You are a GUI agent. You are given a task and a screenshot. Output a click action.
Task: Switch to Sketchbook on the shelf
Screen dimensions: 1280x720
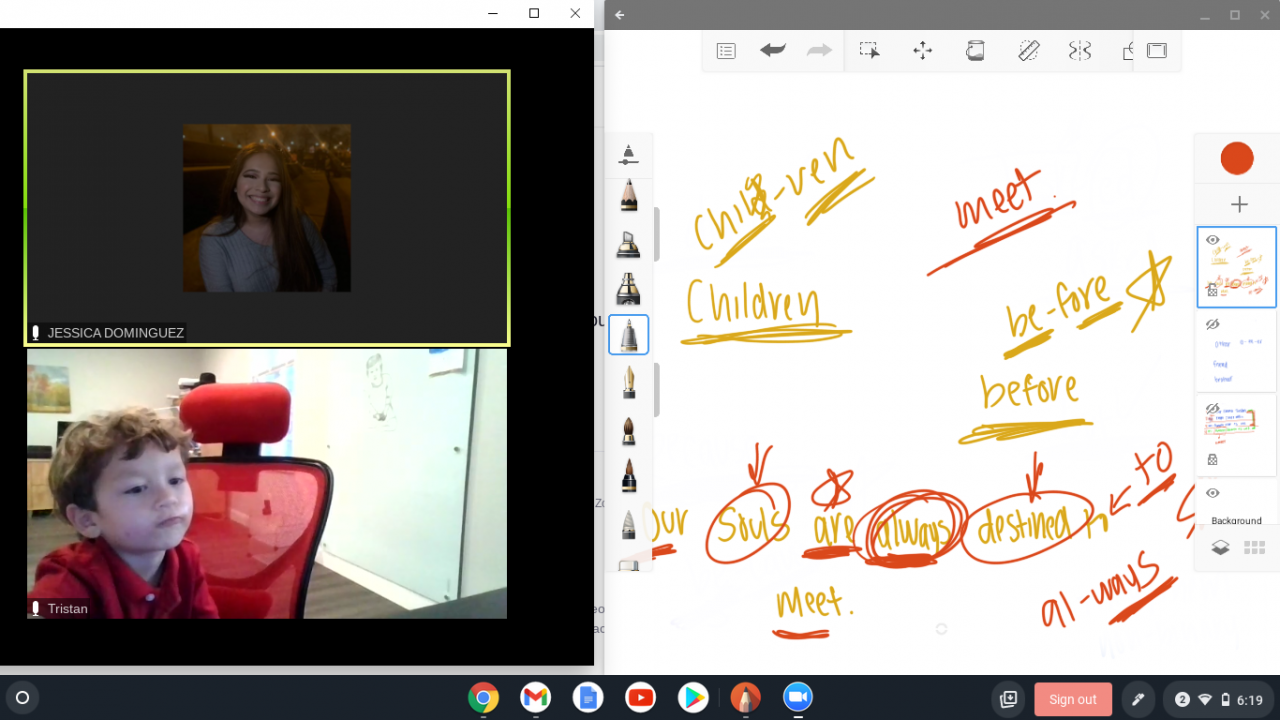pos(745,698)
